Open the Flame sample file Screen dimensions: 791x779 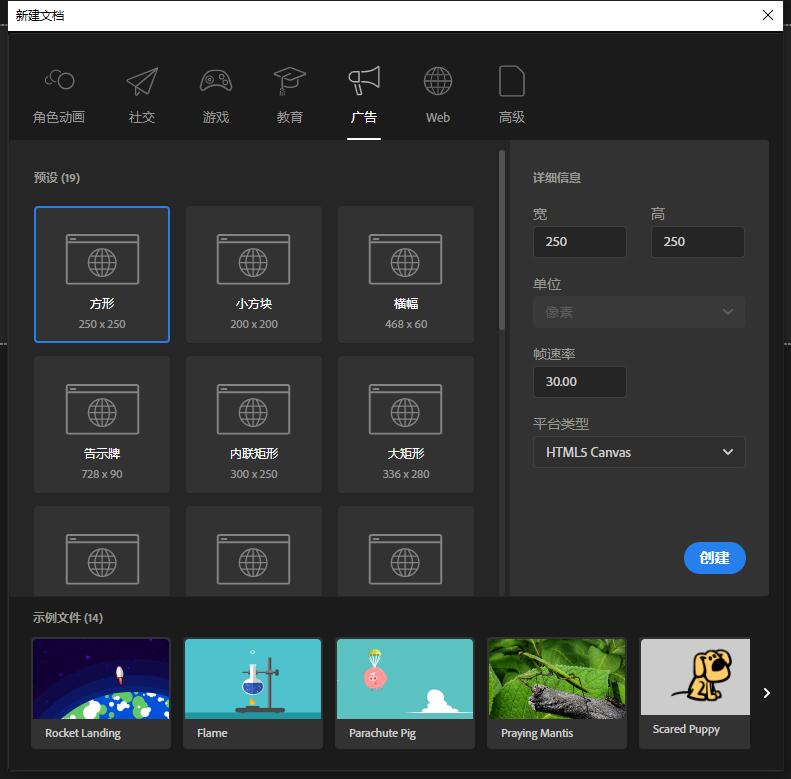pyautogui.click(x=253, y=693)
